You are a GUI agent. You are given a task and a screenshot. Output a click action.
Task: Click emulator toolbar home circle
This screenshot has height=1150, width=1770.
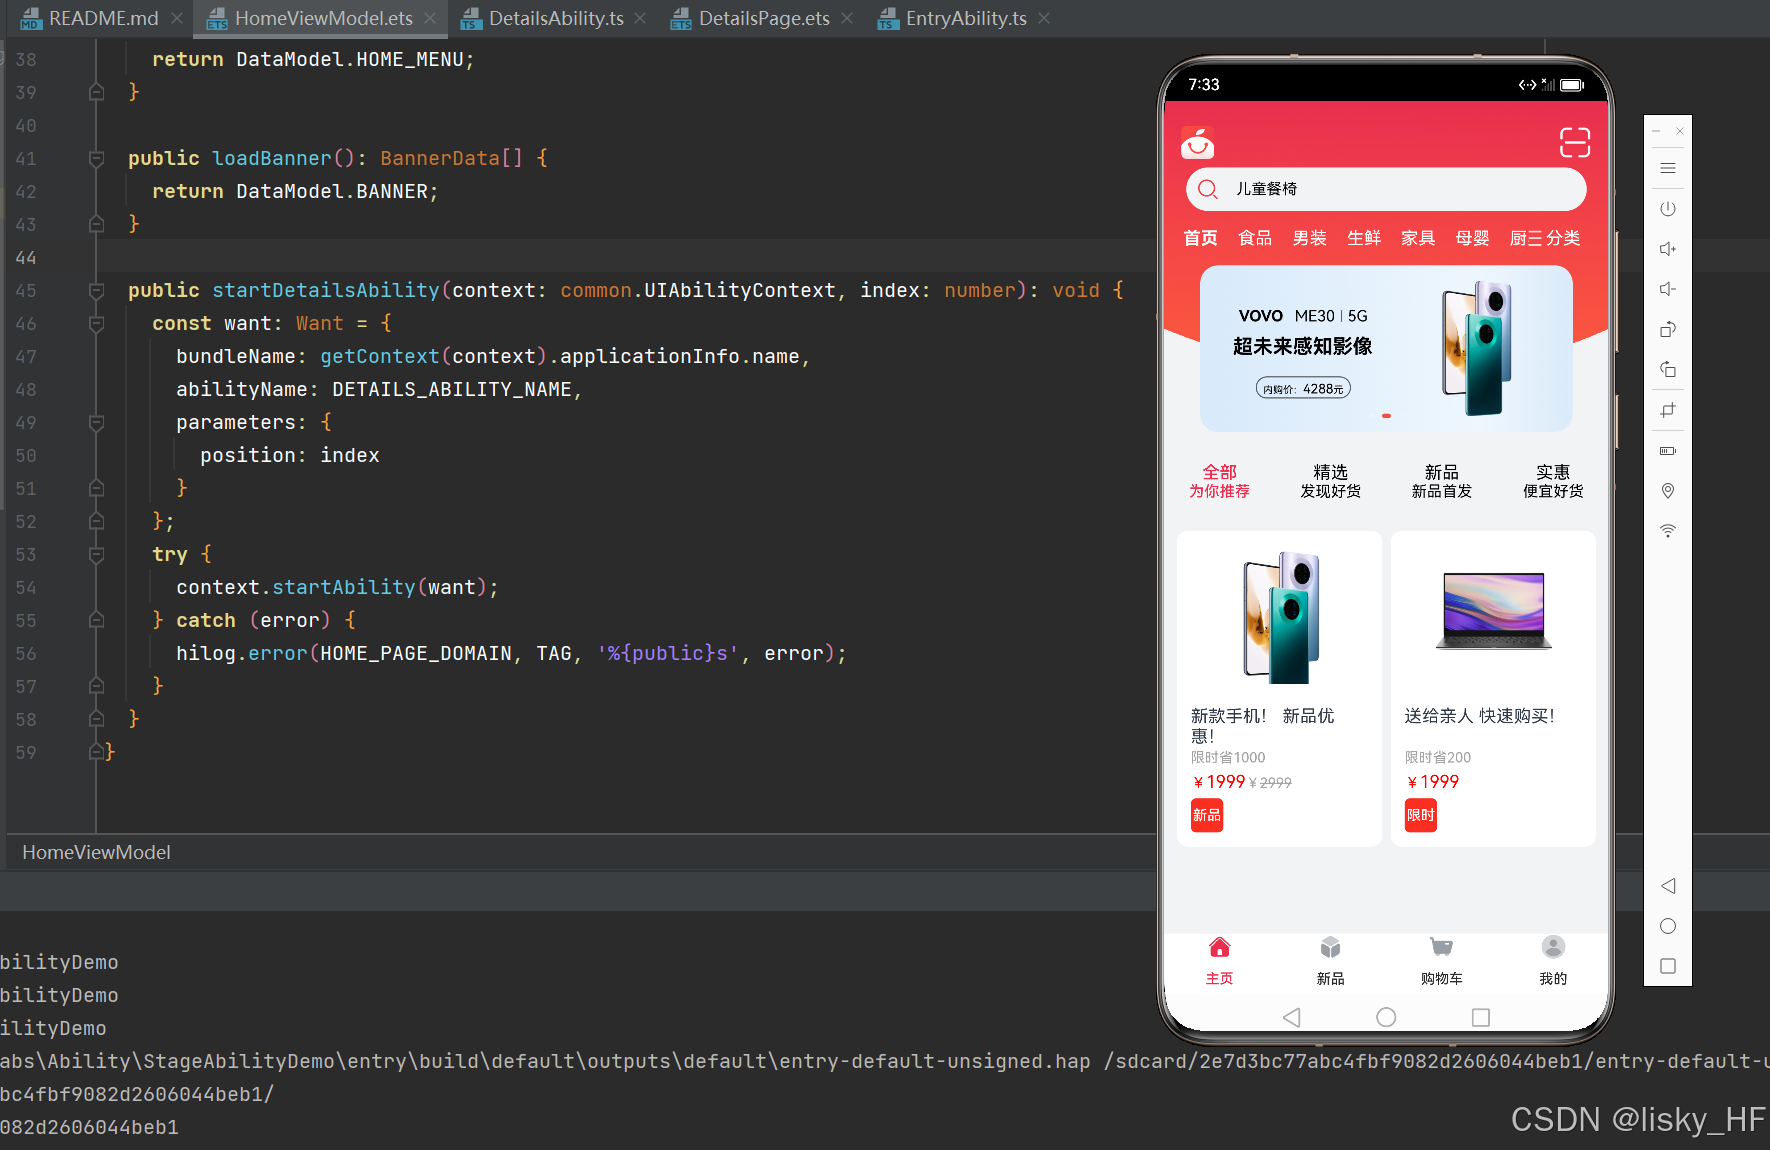tap(1667, 926)
